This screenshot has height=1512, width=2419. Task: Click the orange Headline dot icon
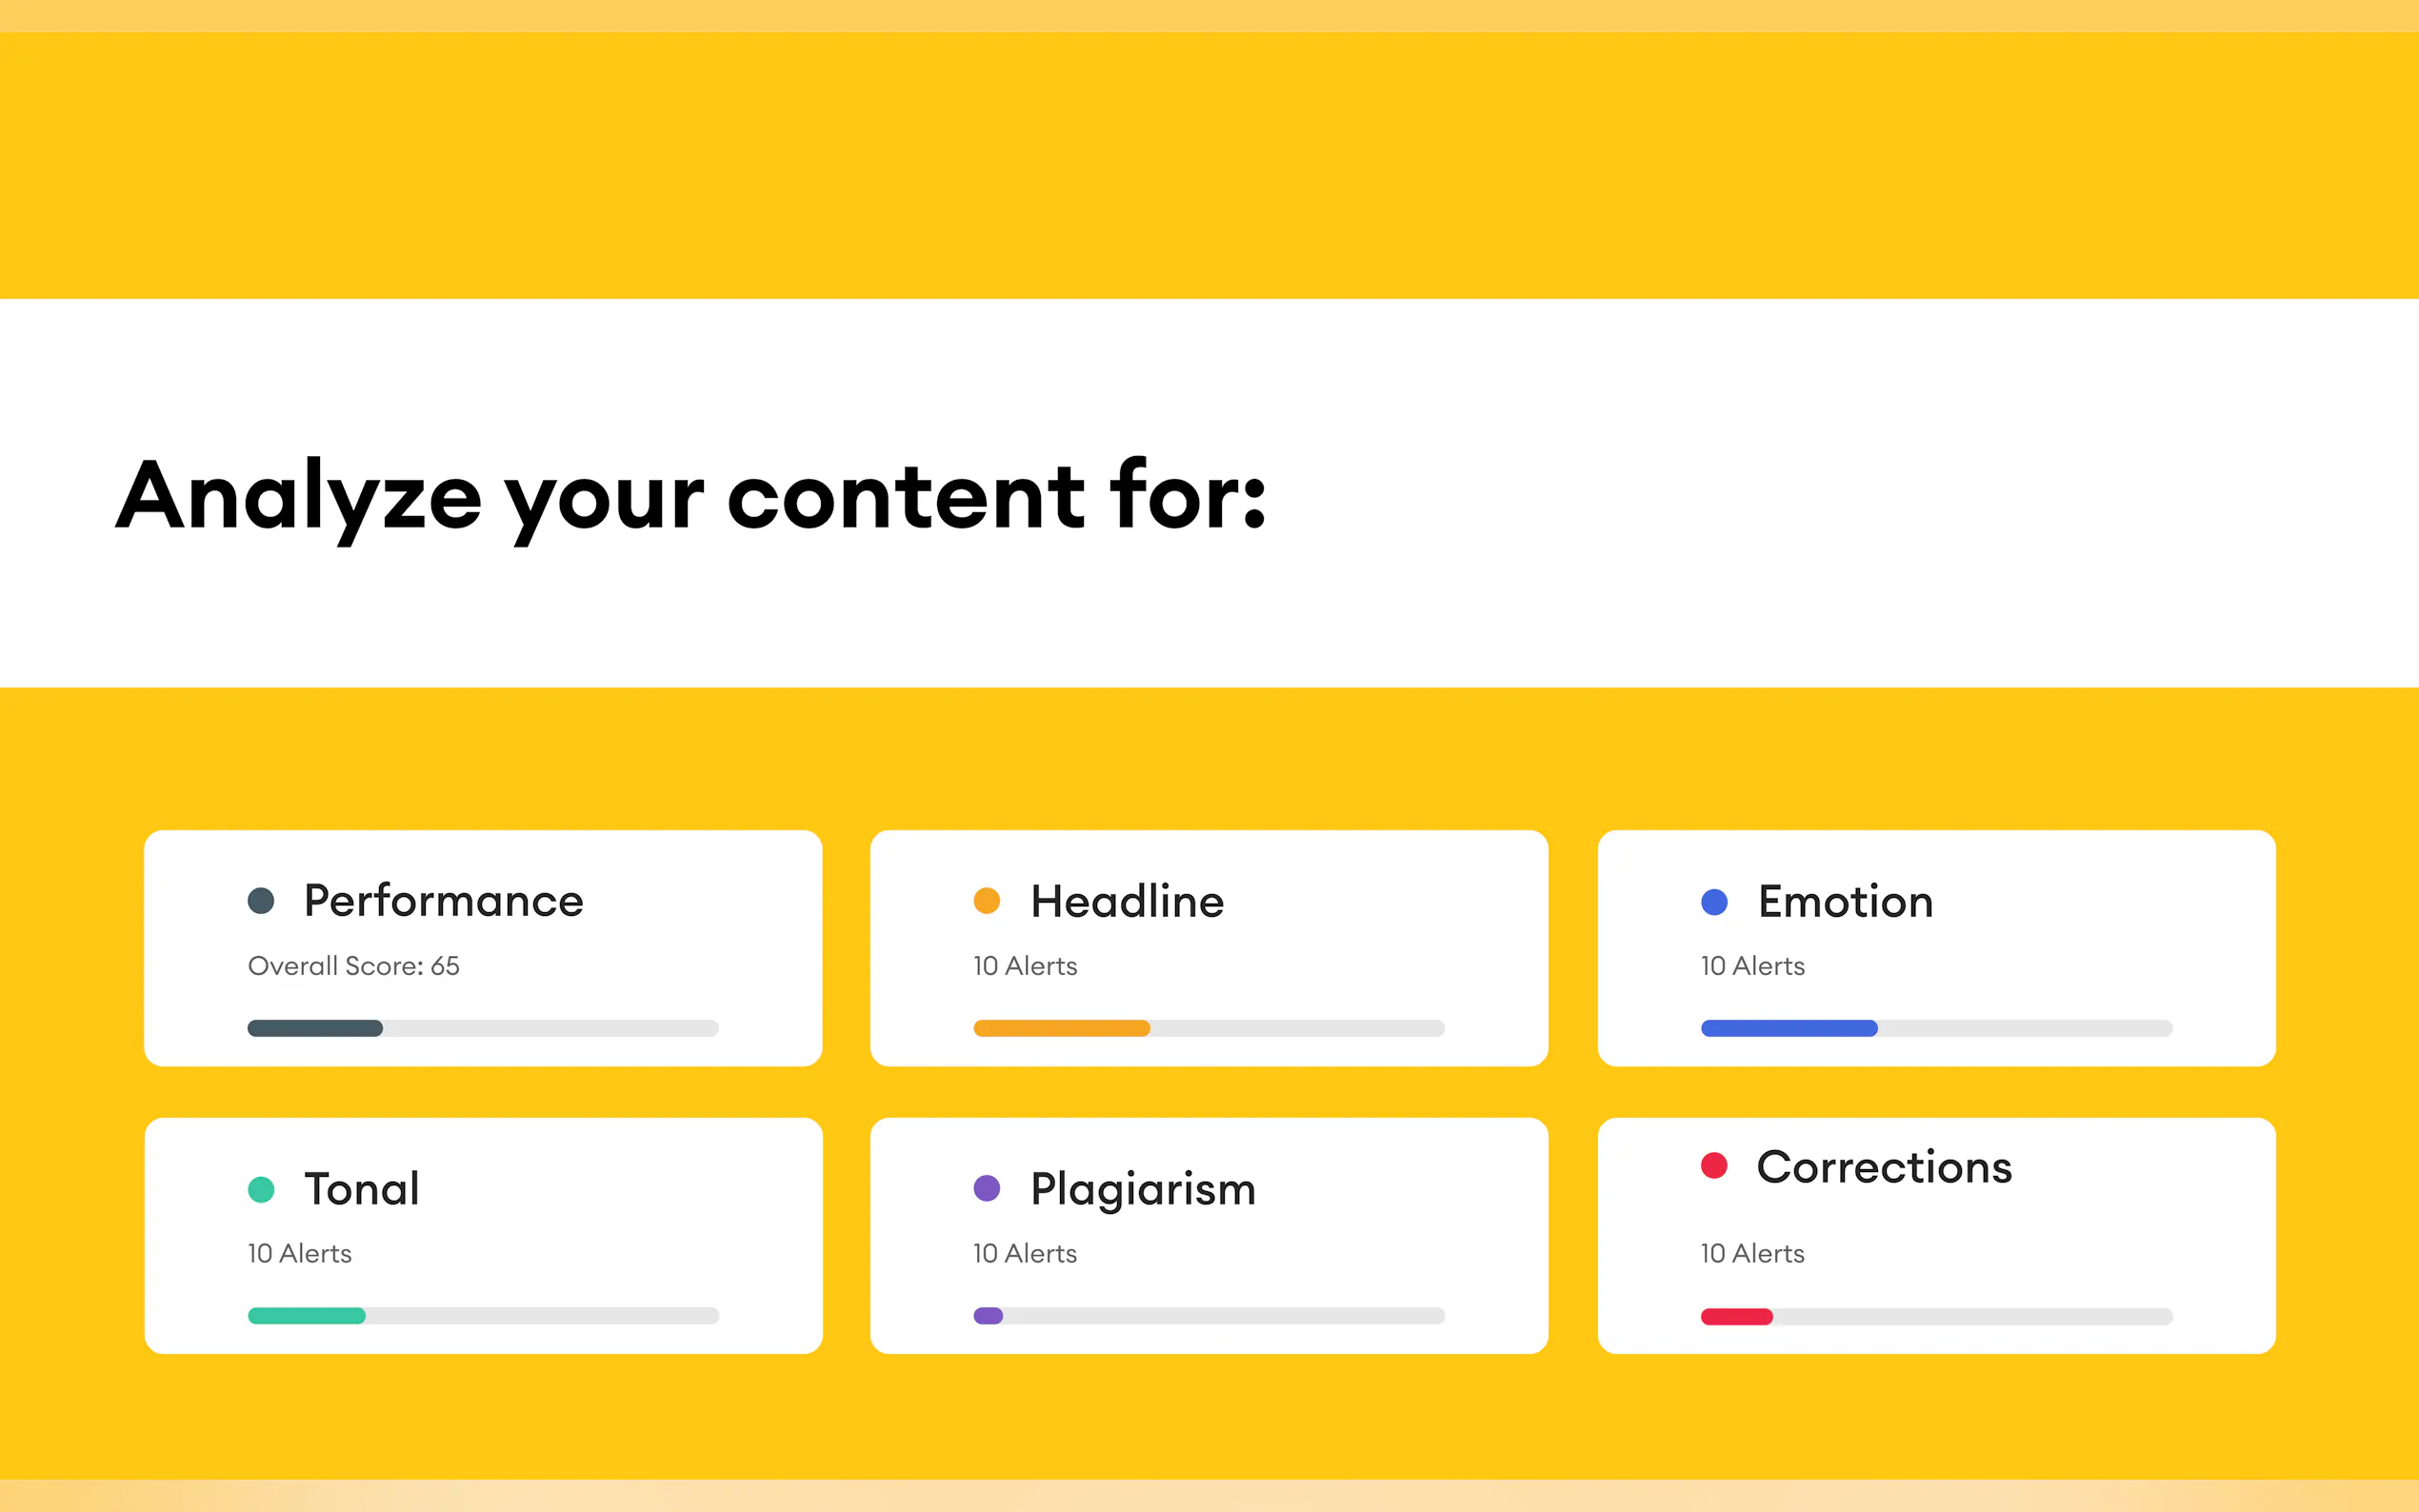tap(987, 901)
